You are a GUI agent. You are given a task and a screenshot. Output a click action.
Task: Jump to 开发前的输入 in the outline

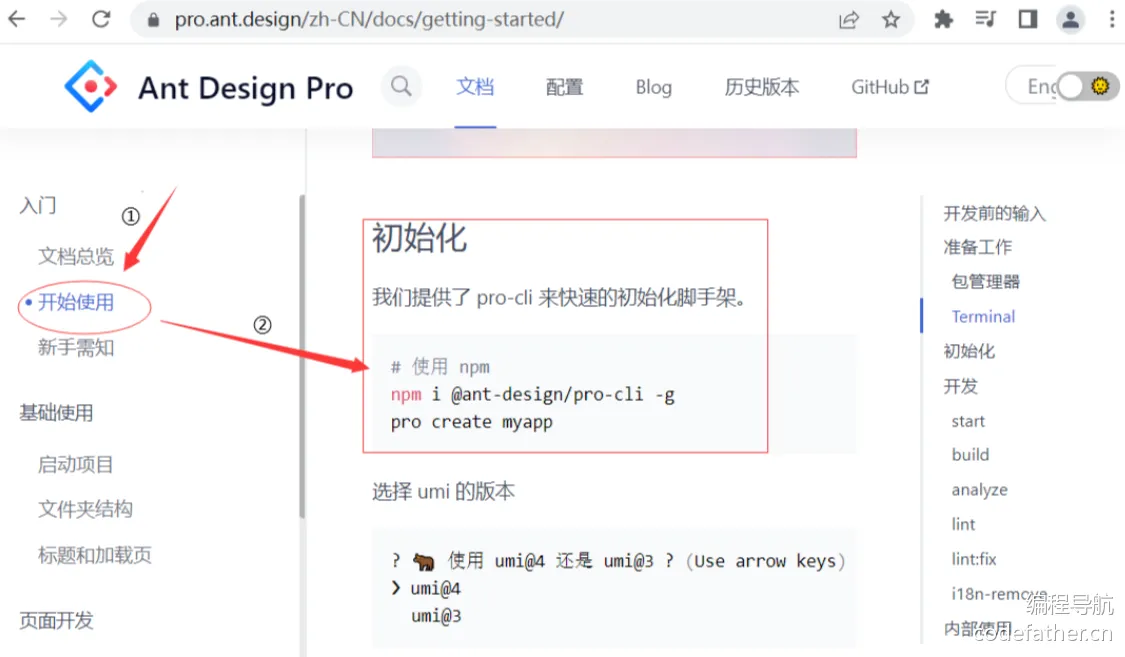[994, 213]
